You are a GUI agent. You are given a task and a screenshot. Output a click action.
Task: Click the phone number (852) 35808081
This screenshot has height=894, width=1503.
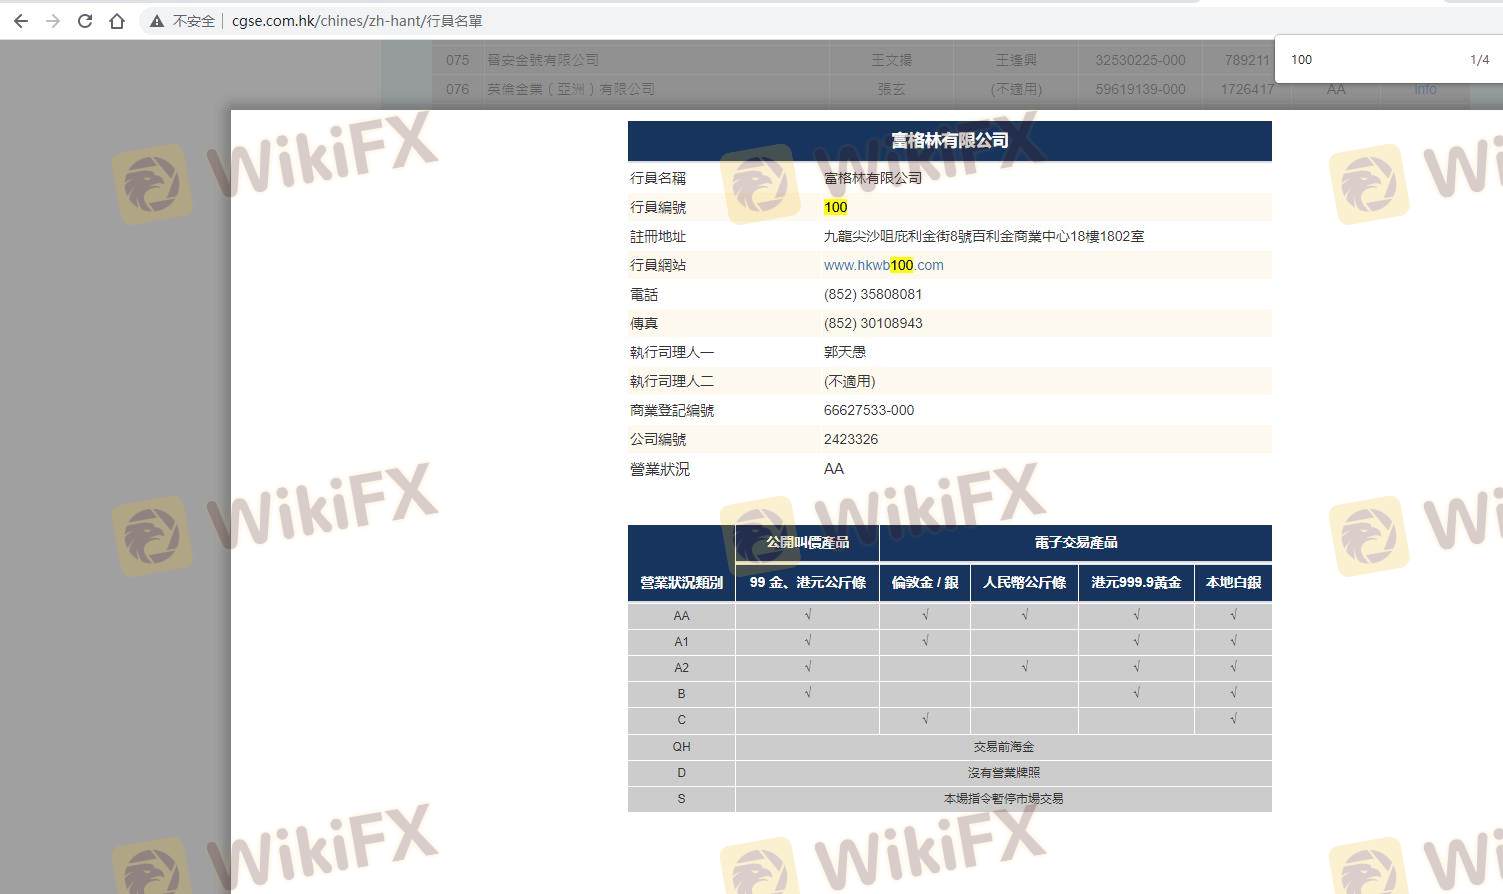[x=872, y=294]
